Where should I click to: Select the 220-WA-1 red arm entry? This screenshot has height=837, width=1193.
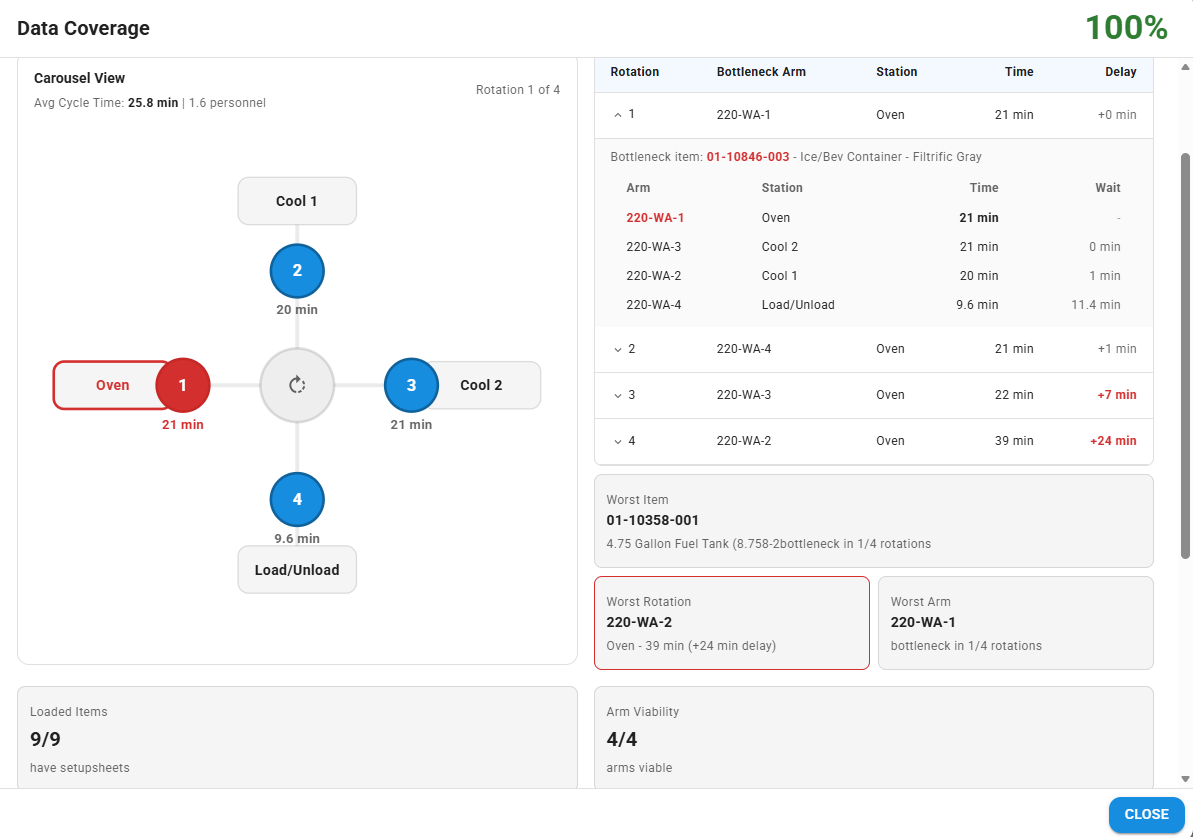(655, 218)
